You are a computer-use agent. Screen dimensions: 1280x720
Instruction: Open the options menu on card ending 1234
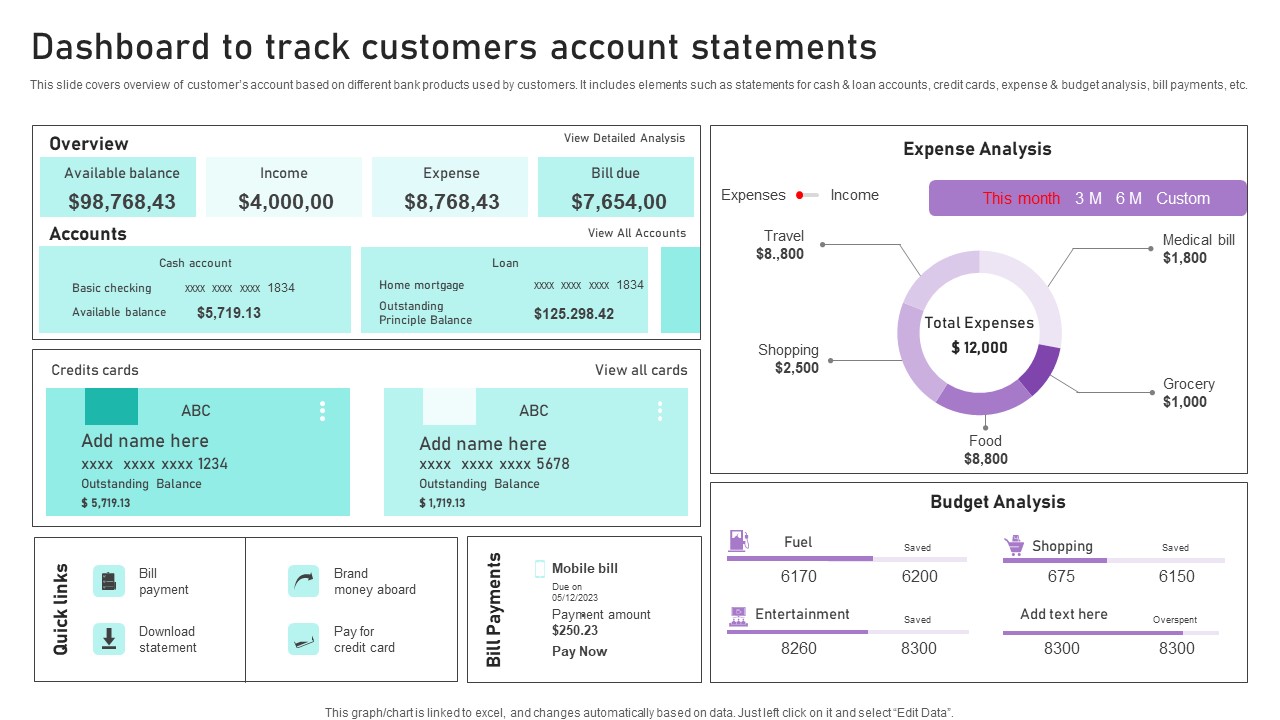click(322, 411)
